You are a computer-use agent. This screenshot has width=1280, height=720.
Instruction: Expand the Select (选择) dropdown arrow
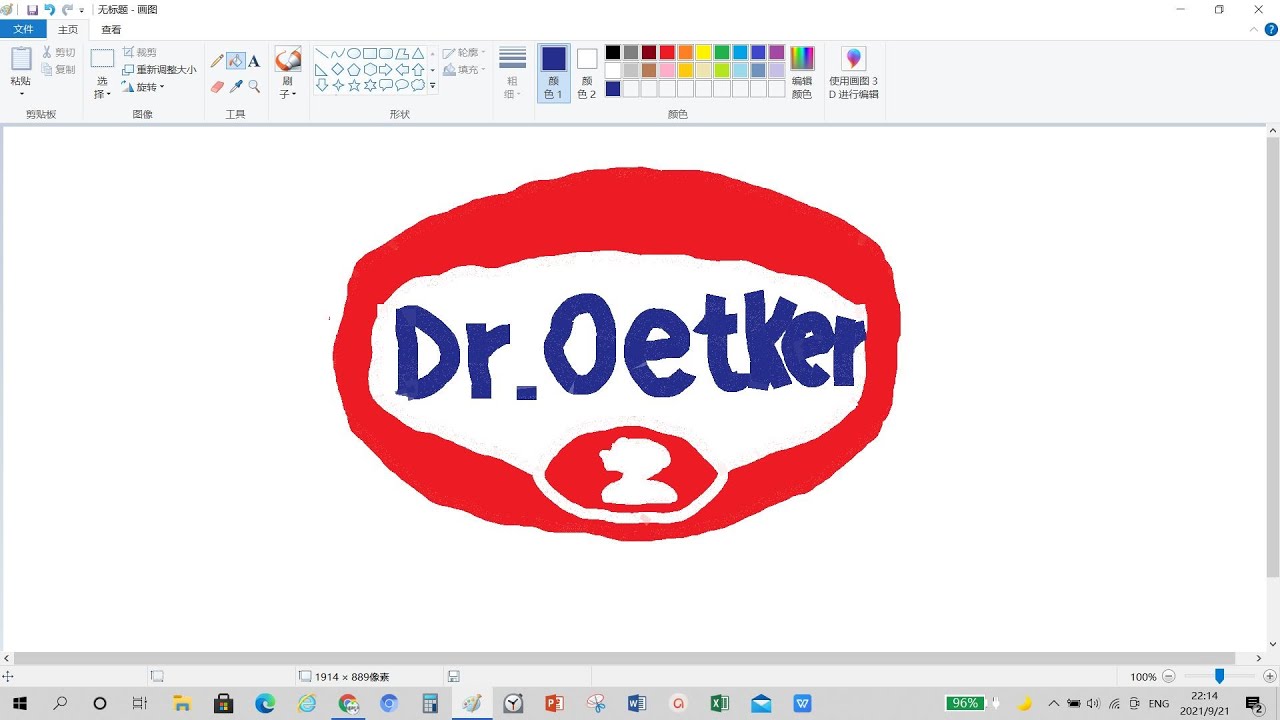[110, 94]
